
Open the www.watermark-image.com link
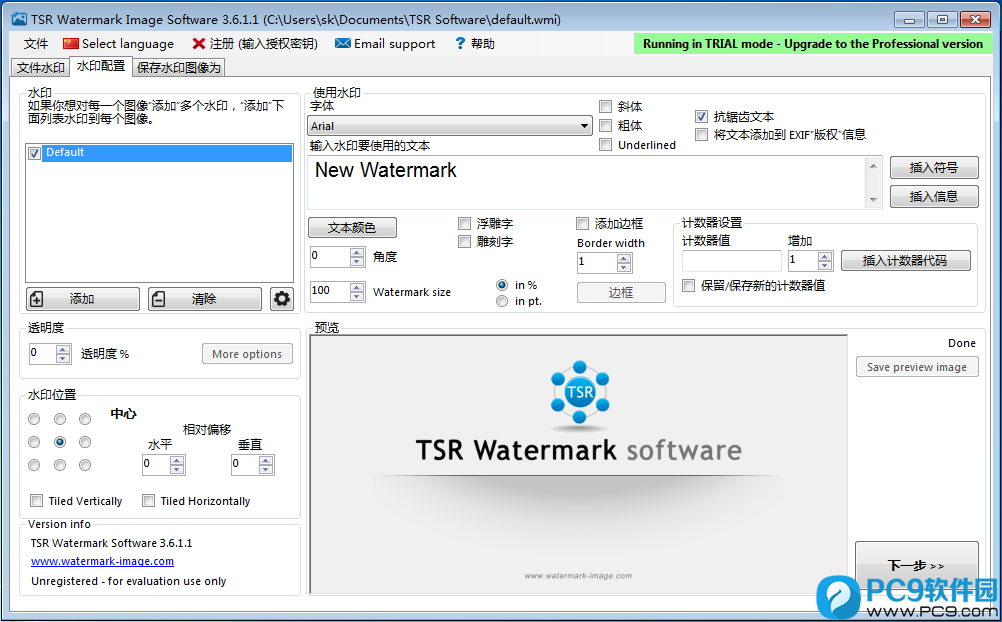pyautogui.click(x=102, y=561)
